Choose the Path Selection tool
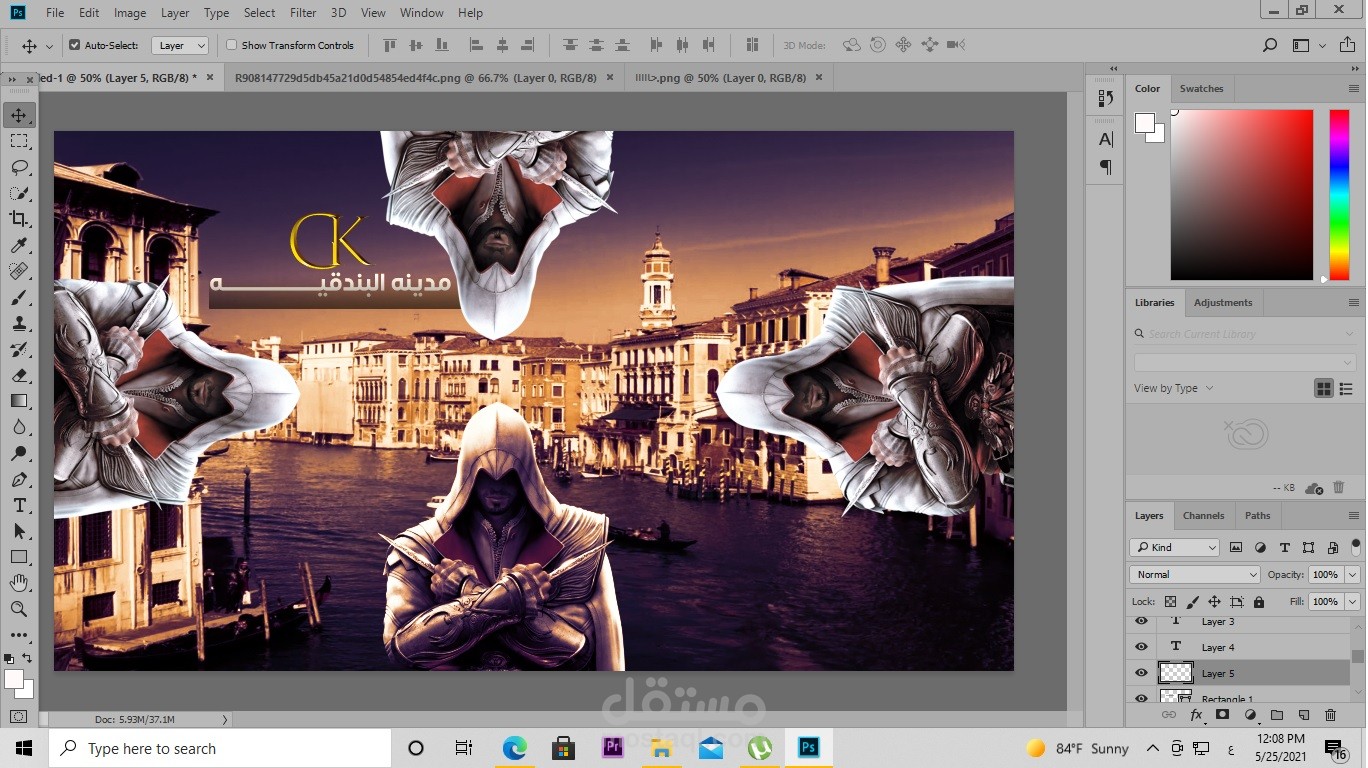The image size is (1368, 768). 19,531
